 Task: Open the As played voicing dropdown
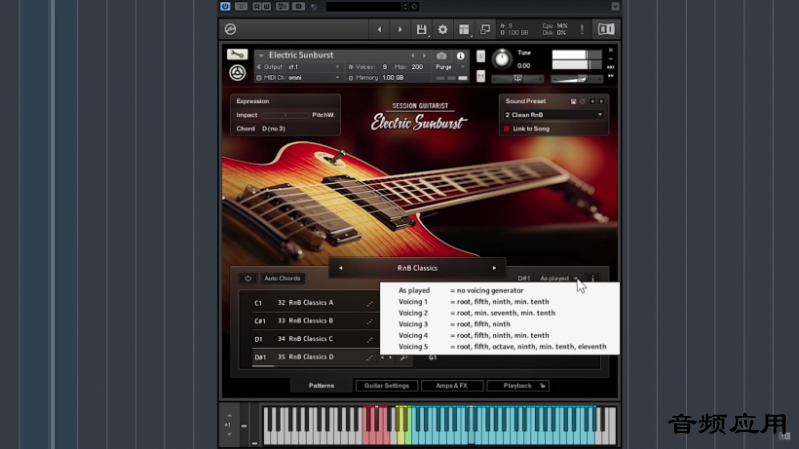click(x=558, y=278)
